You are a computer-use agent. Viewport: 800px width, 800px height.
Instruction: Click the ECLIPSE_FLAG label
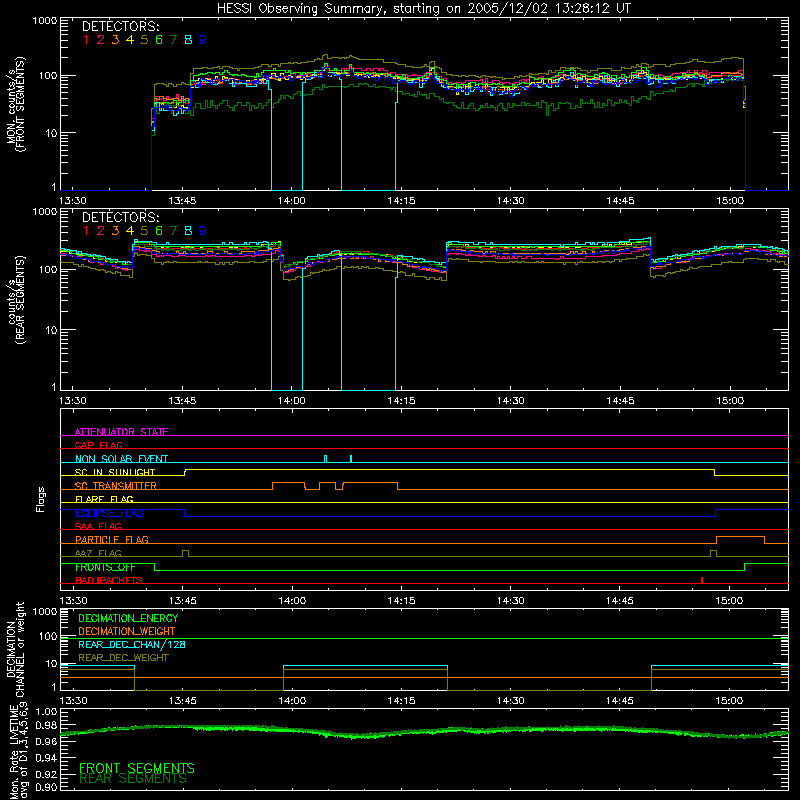pyautogui.click(x=109, y=513)
